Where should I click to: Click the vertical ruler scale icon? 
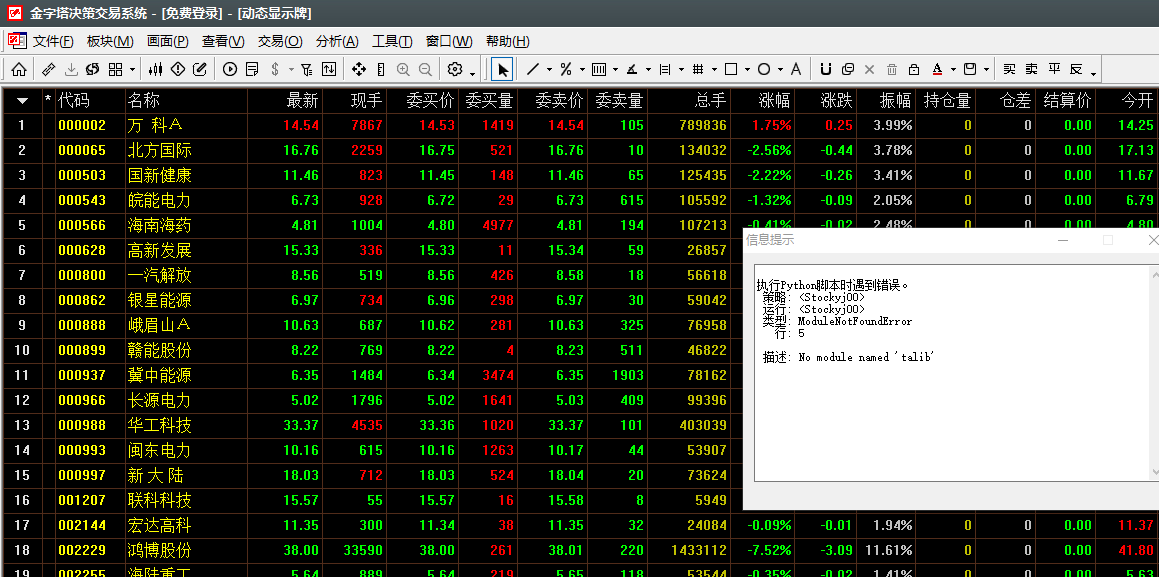pos(381,69)
